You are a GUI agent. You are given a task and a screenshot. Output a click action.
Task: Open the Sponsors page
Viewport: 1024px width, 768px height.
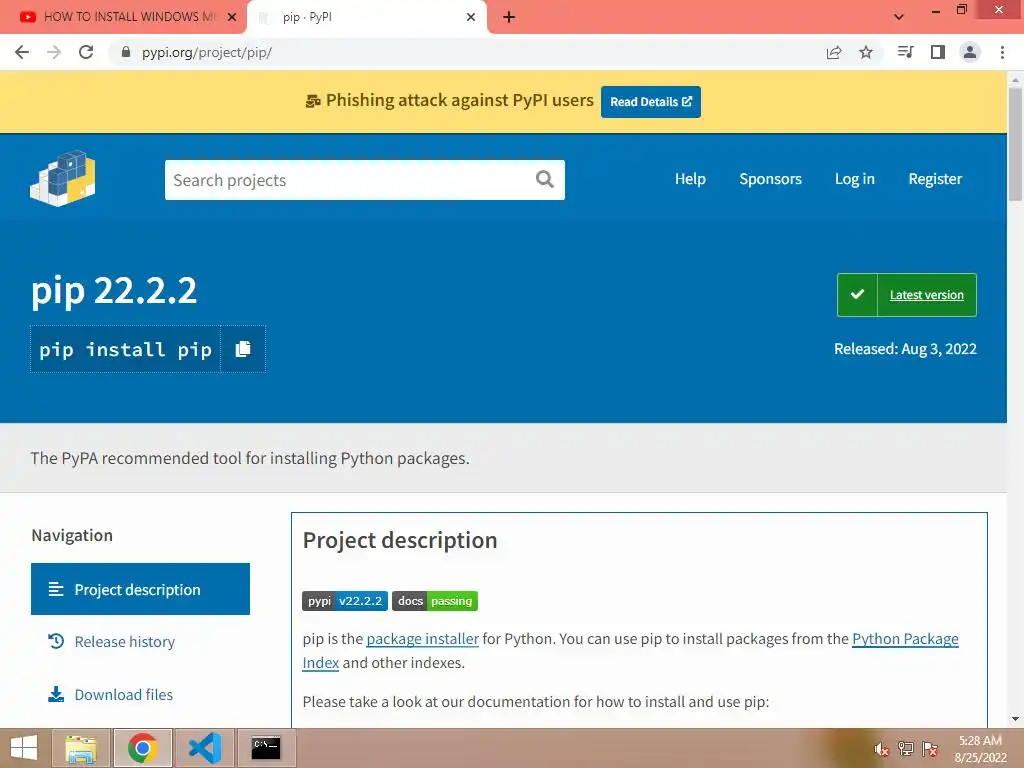pyautogui.click(x=771, y=179)
